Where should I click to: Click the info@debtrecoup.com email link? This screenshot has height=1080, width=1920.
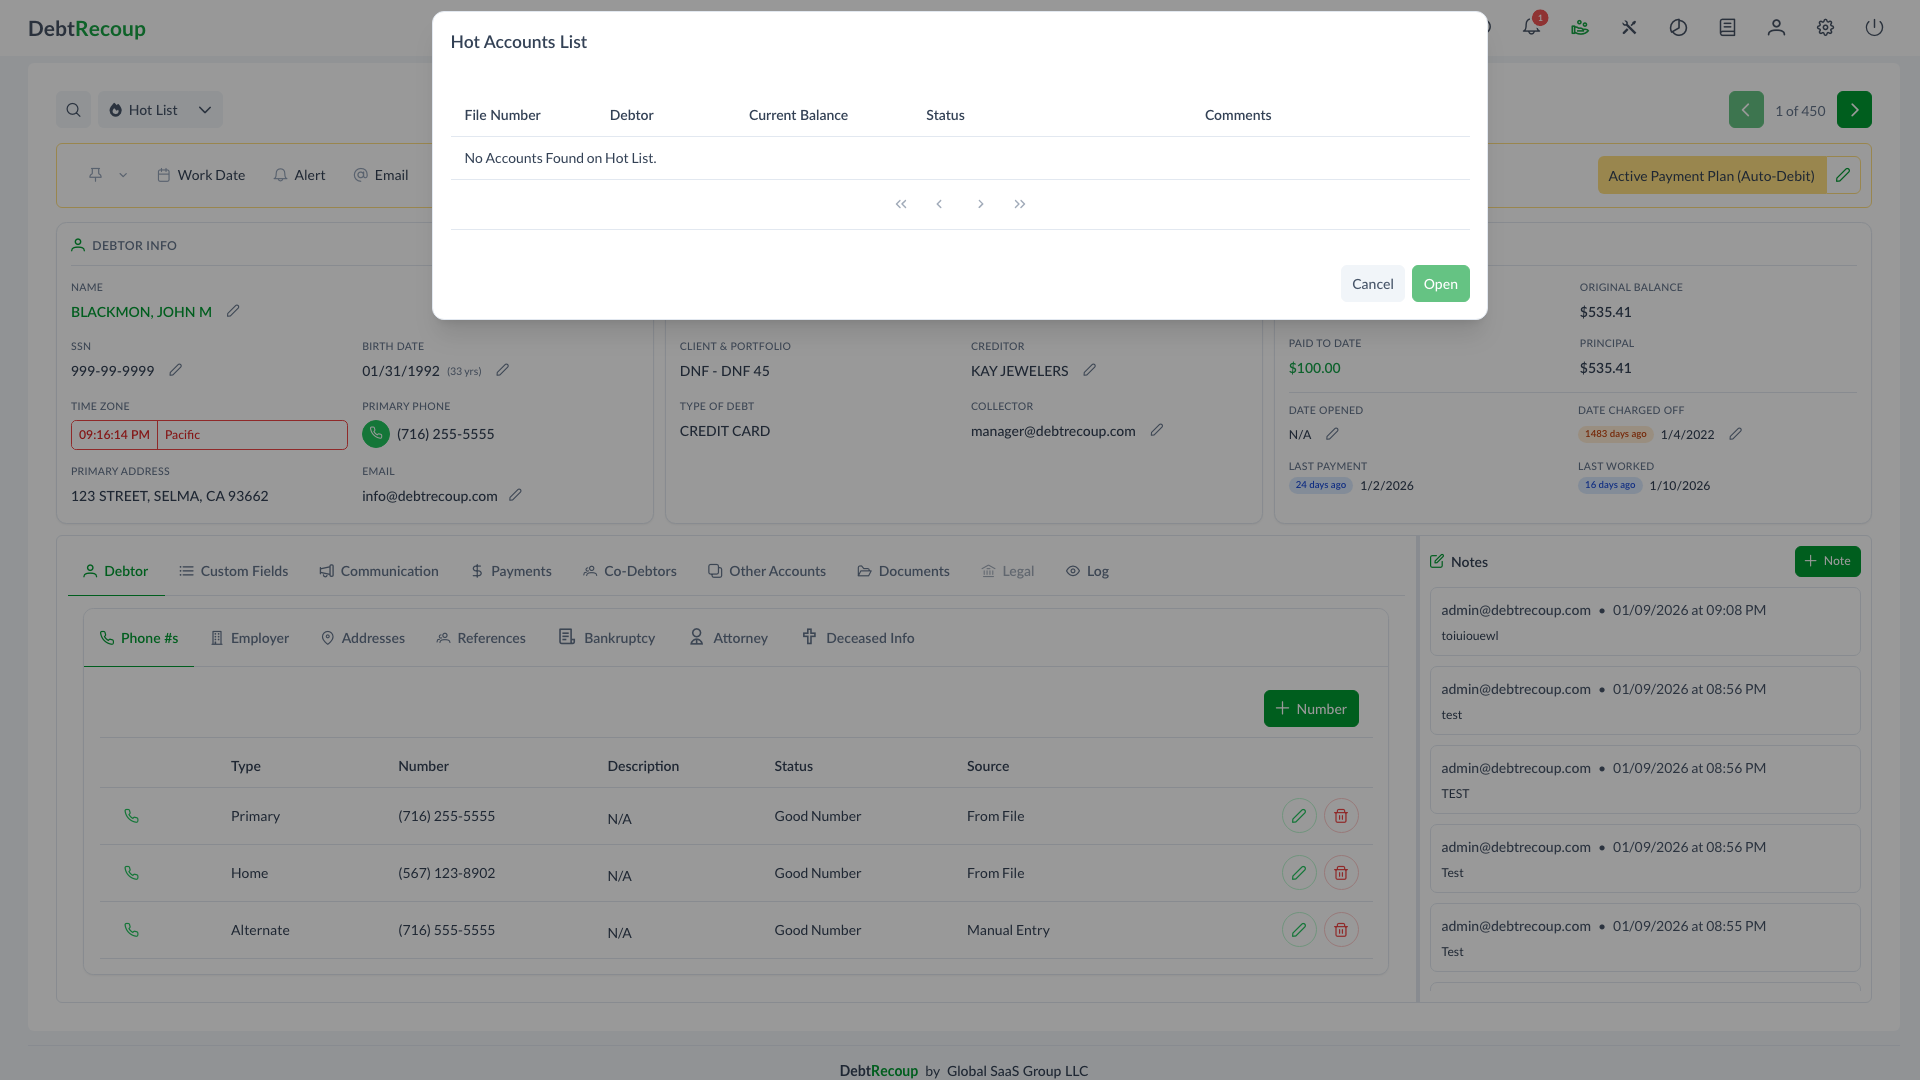(429, 496)
